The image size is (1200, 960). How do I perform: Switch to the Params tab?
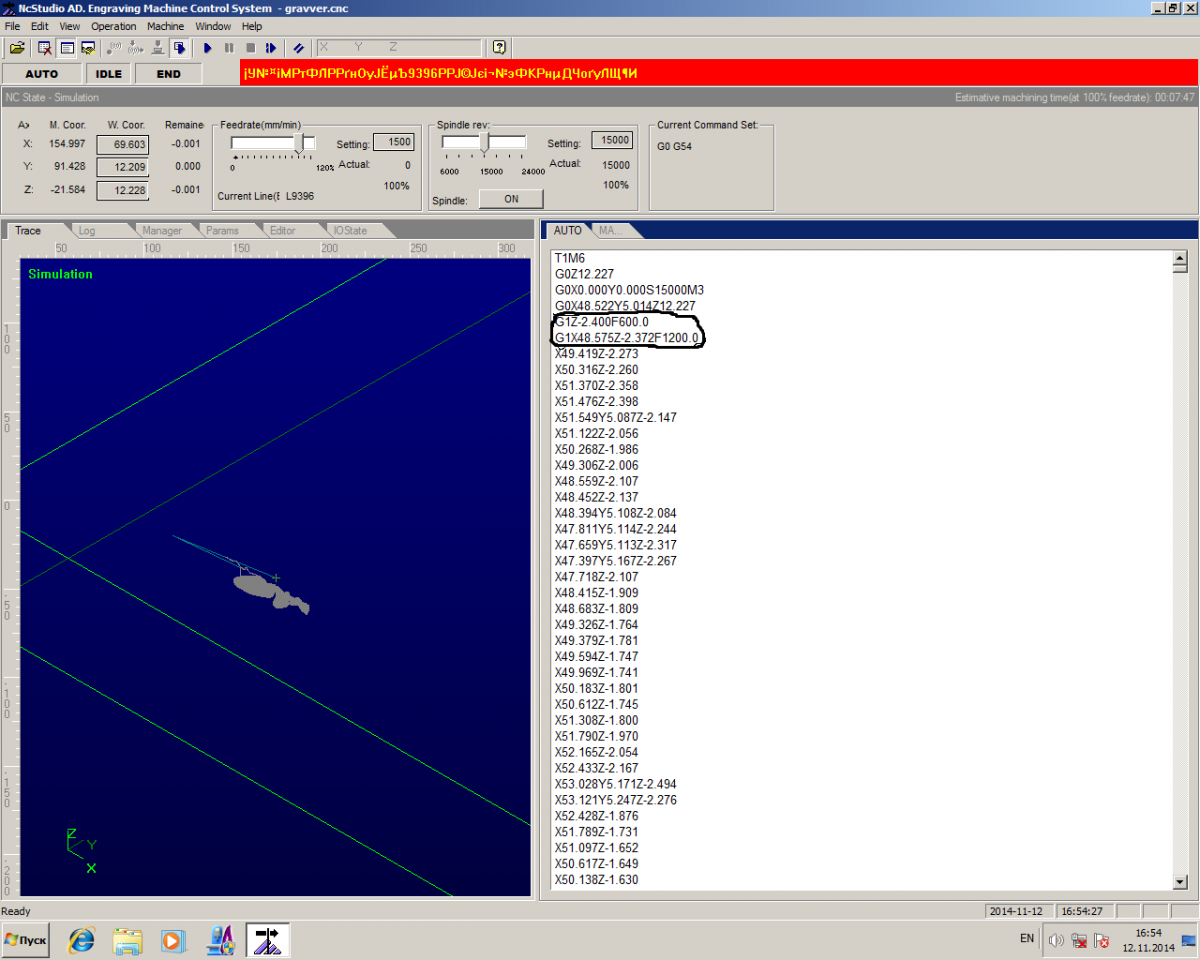[x=222, y=230]
